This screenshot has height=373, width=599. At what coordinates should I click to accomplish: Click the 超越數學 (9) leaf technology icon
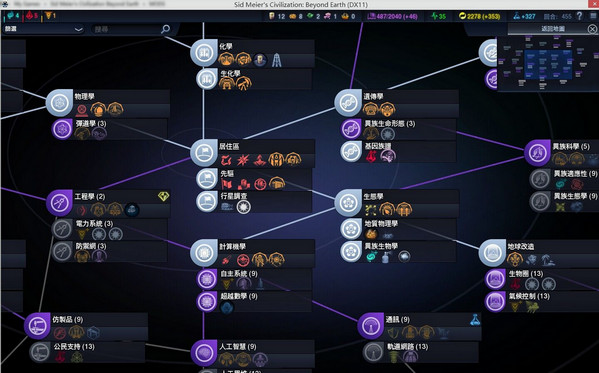(207, 302)
